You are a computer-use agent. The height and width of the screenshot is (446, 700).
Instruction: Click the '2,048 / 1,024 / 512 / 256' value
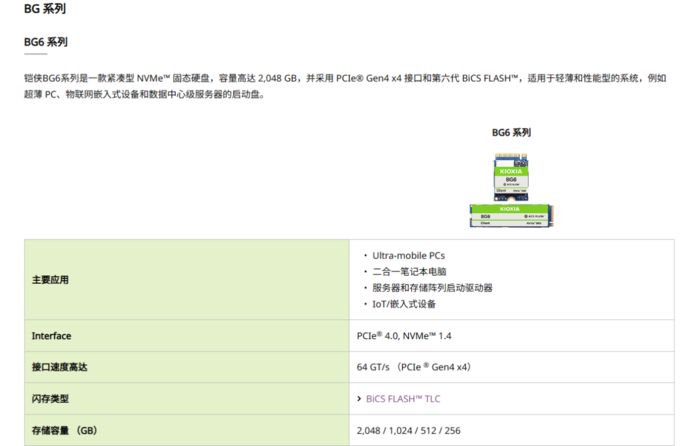pos(408,430)
